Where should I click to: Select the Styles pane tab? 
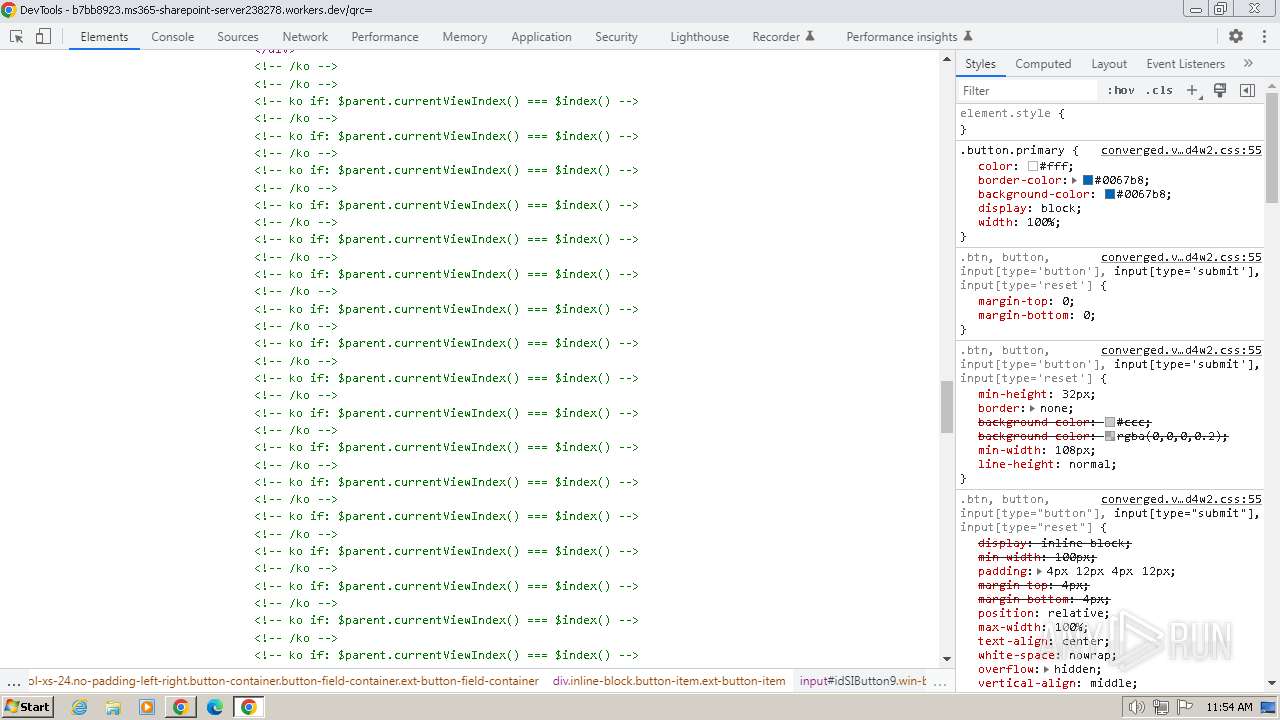click(980, 63)
